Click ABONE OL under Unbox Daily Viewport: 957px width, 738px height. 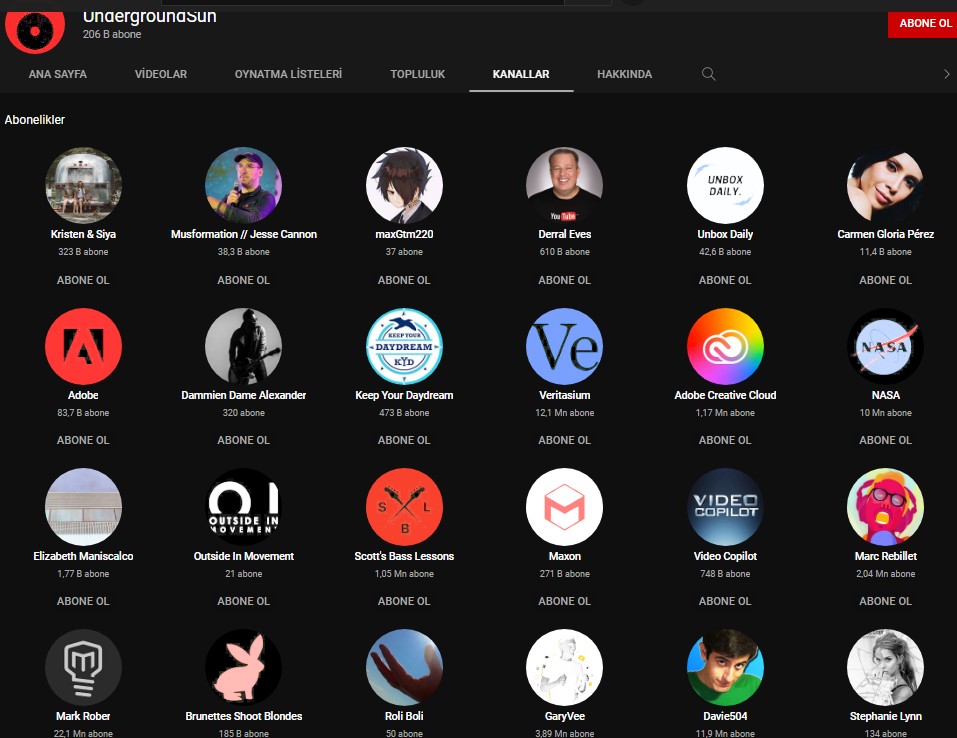point(725,280)
